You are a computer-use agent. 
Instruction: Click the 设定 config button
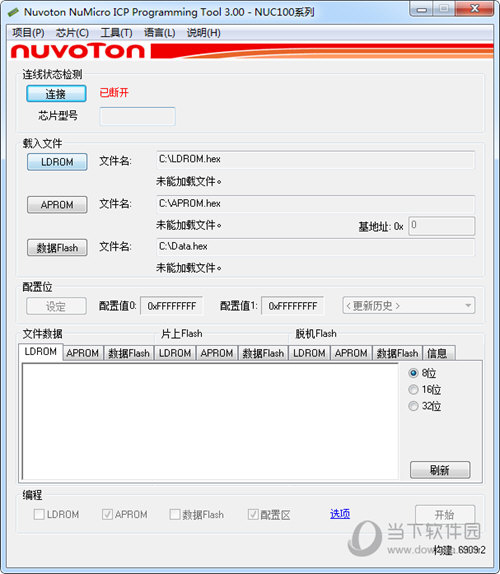click(x=56, y=306)
